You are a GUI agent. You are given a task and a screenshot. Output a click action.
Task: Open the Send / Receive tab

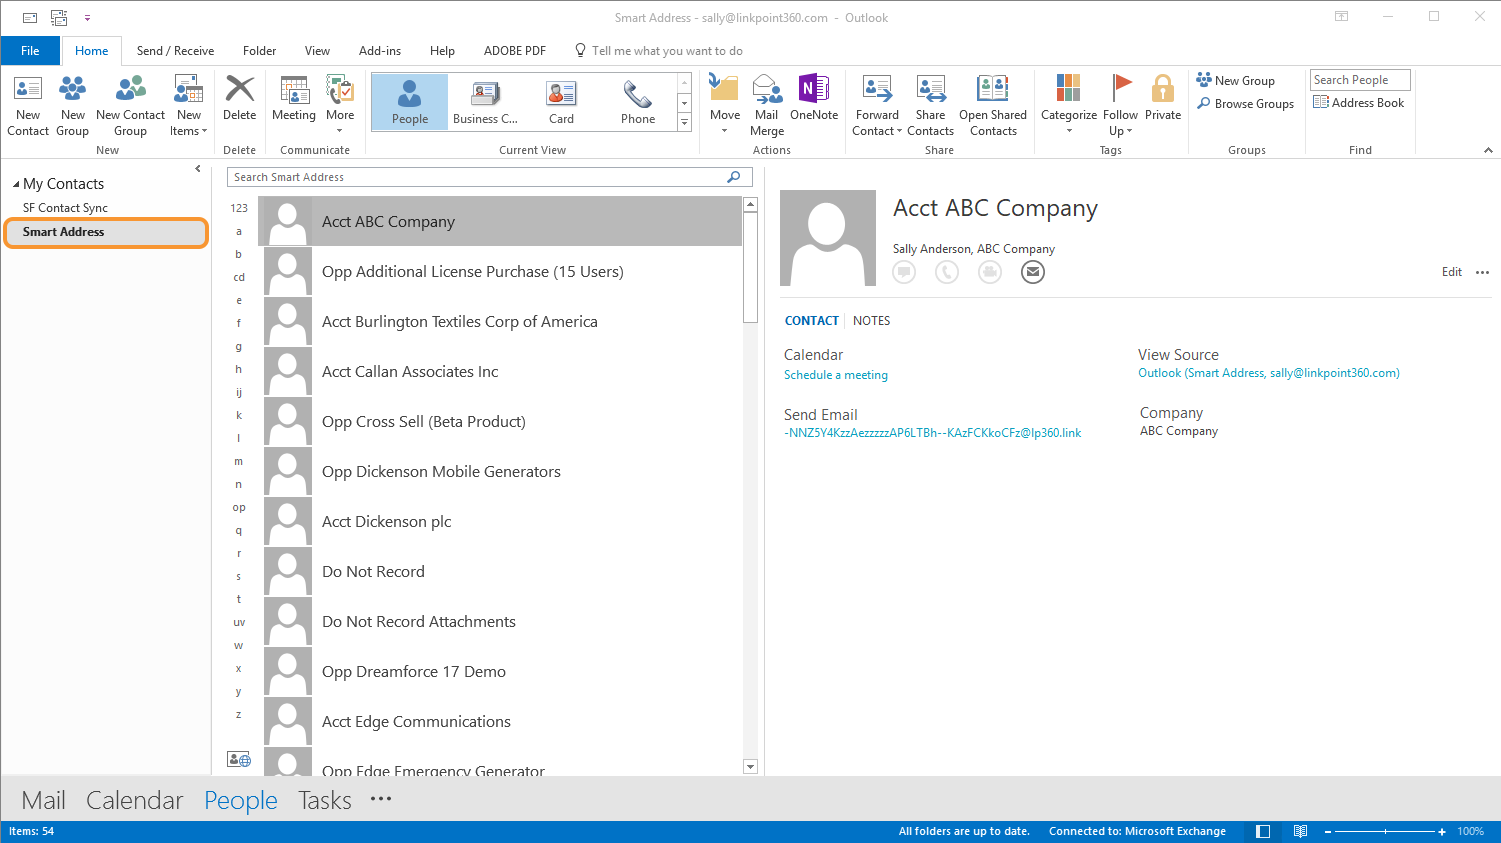(x=175, y=51)
